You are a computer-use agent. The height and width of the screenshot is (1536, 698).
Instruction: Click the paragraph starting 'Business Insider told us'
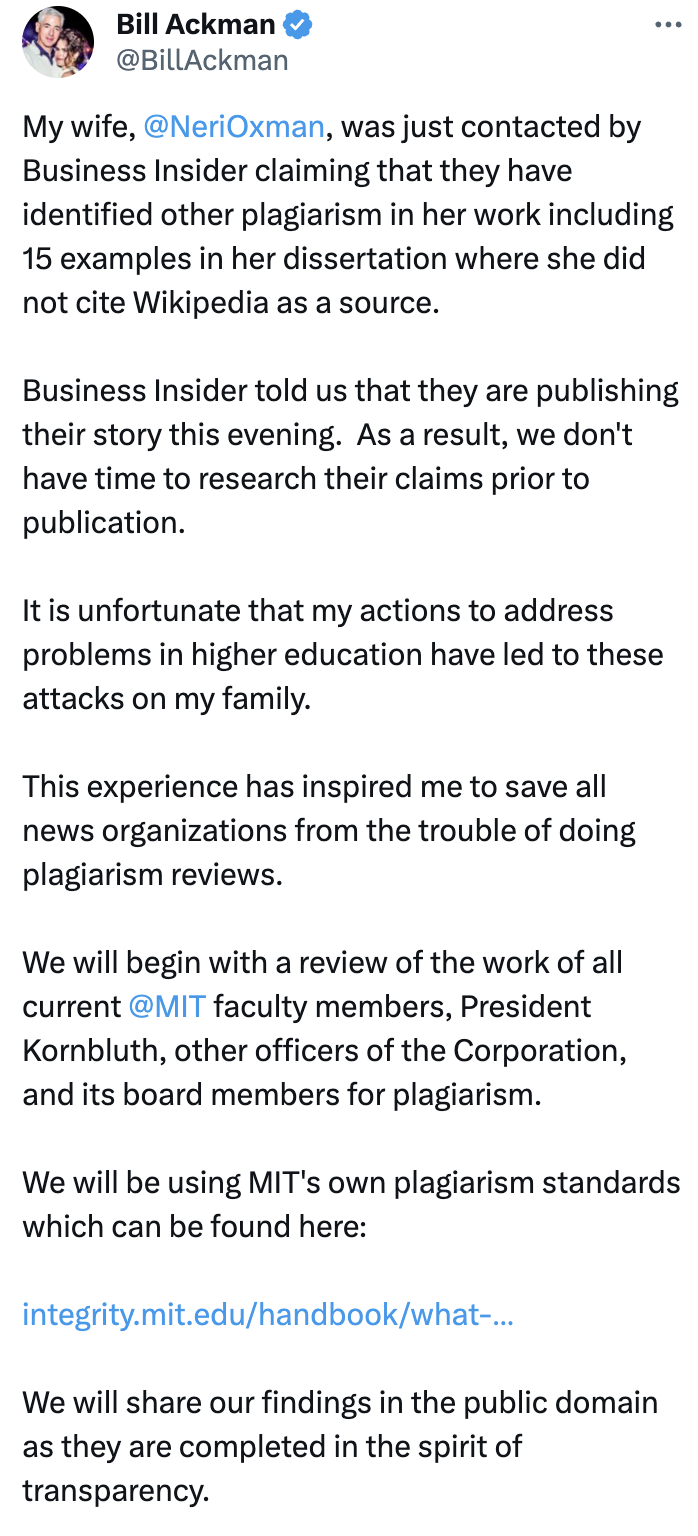350,457
